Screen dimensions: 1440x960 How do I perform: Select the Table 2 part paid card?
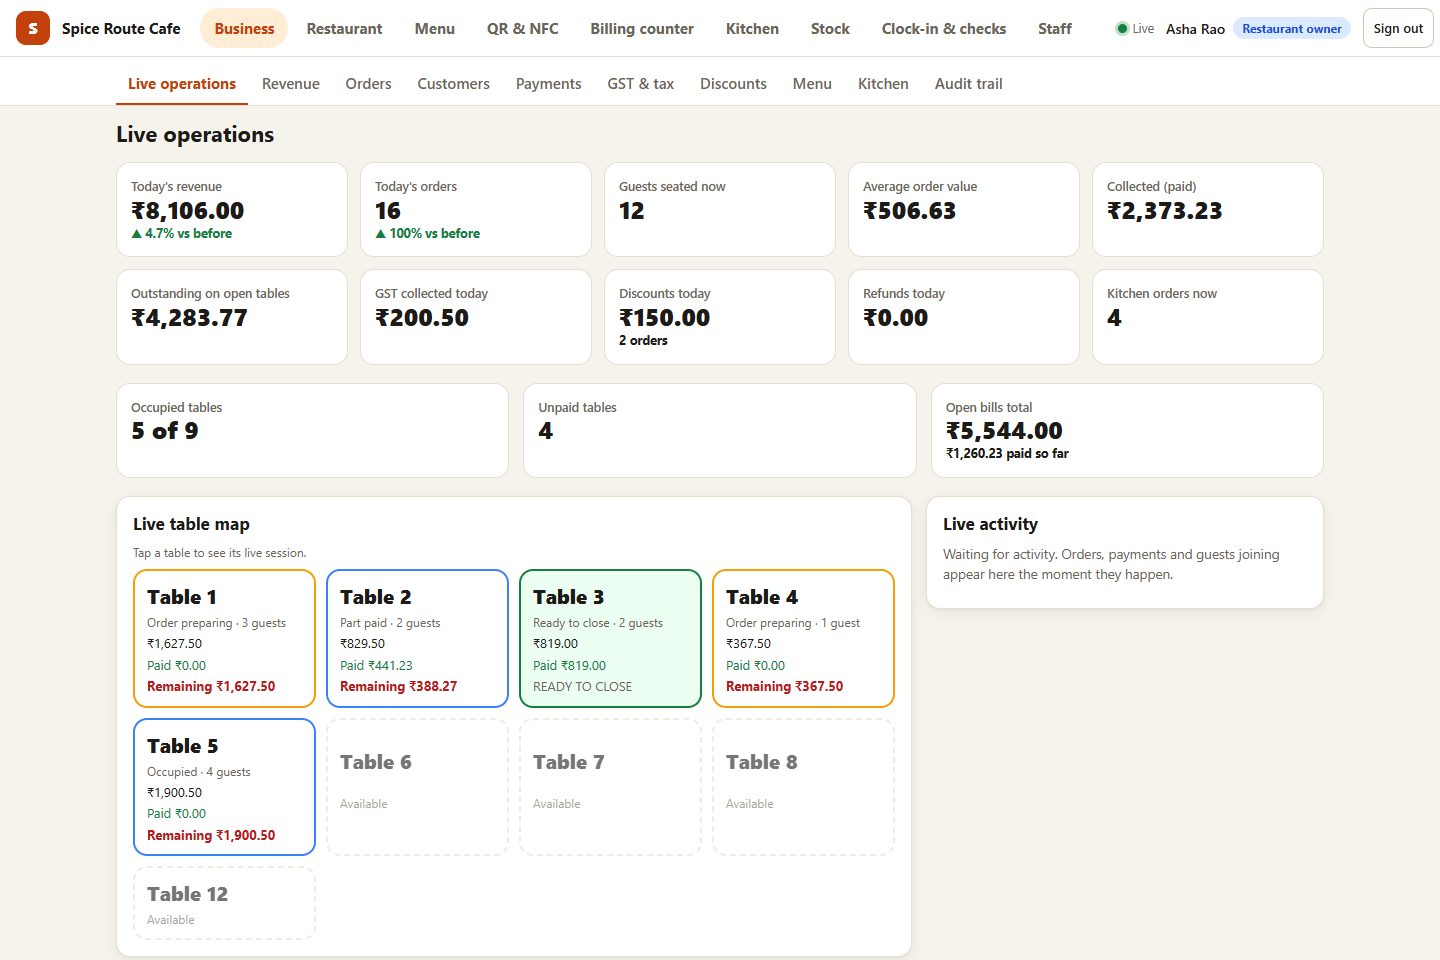click(417, 638)
